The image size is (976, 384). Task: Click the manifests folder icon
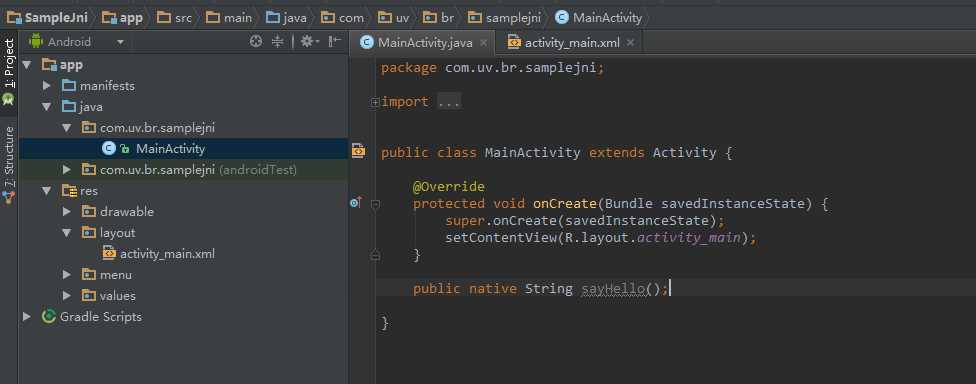(x=69, y=86)
